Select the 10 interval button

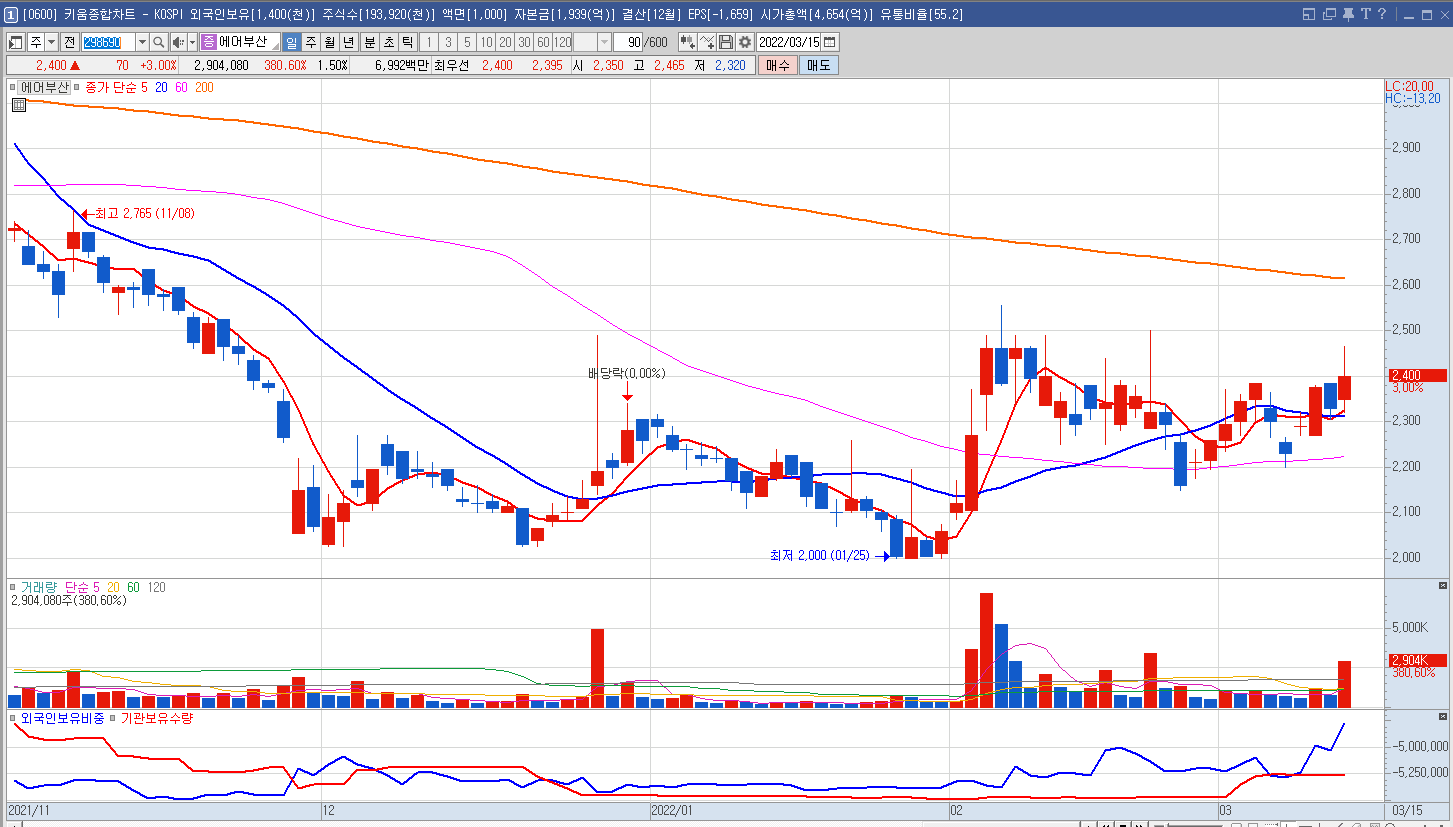[486, 42]
